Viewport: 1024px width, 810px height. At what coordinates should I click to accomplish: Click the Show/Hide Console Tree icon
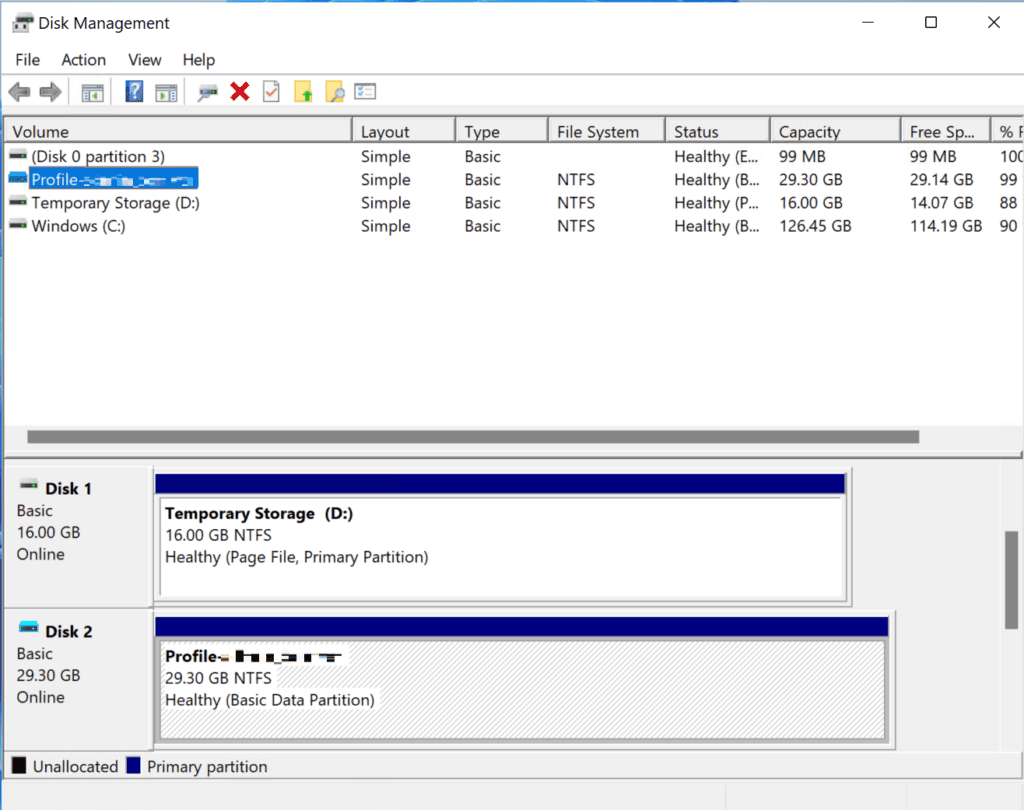coord(93,92)
